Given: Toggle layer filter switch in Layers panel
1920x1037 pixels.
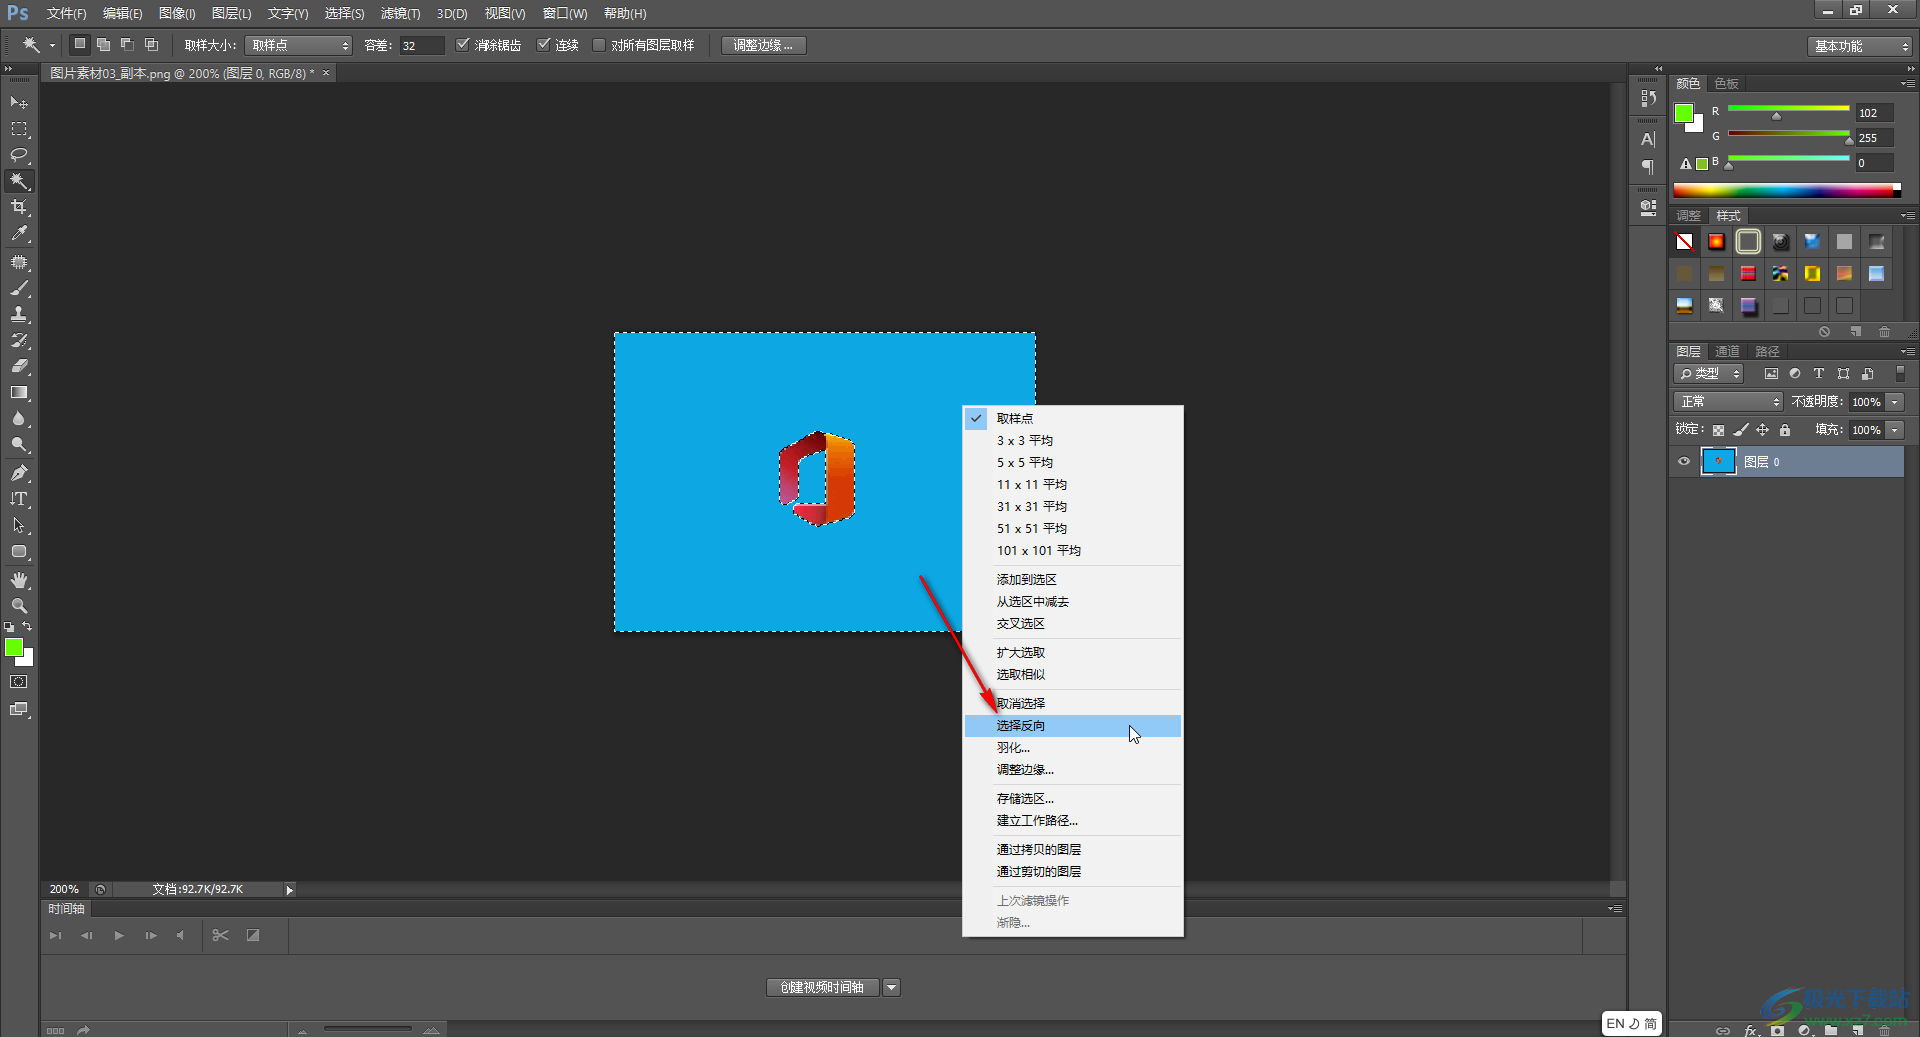Looking at the screenshot, I should coord(1900,373).
